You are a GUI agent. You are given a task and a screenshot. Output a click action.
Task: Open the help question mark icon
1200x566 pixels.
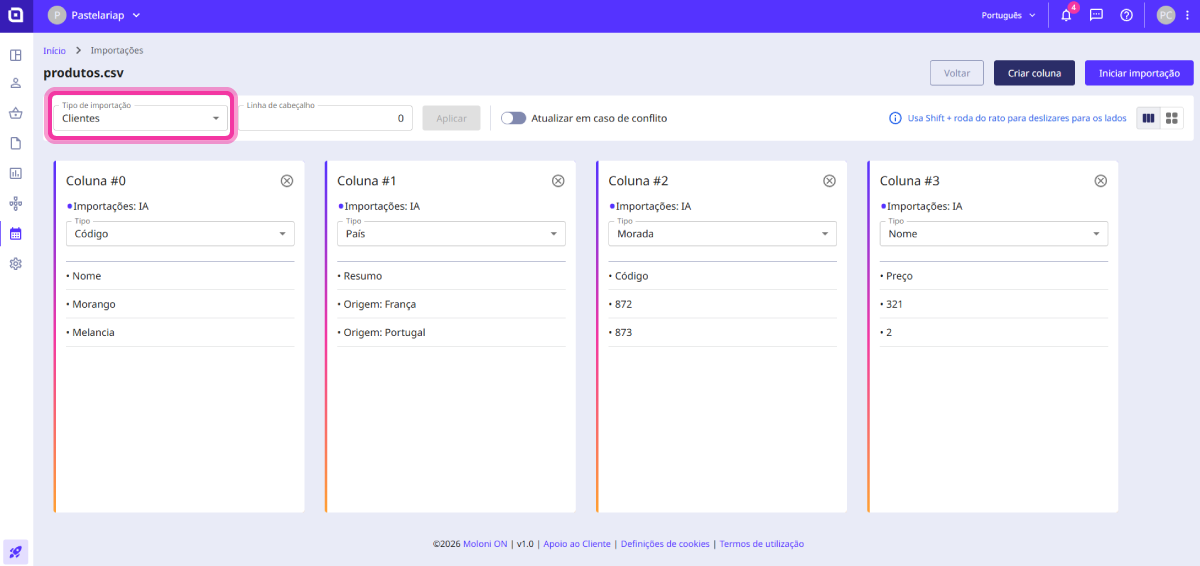tap(1126, 15)
